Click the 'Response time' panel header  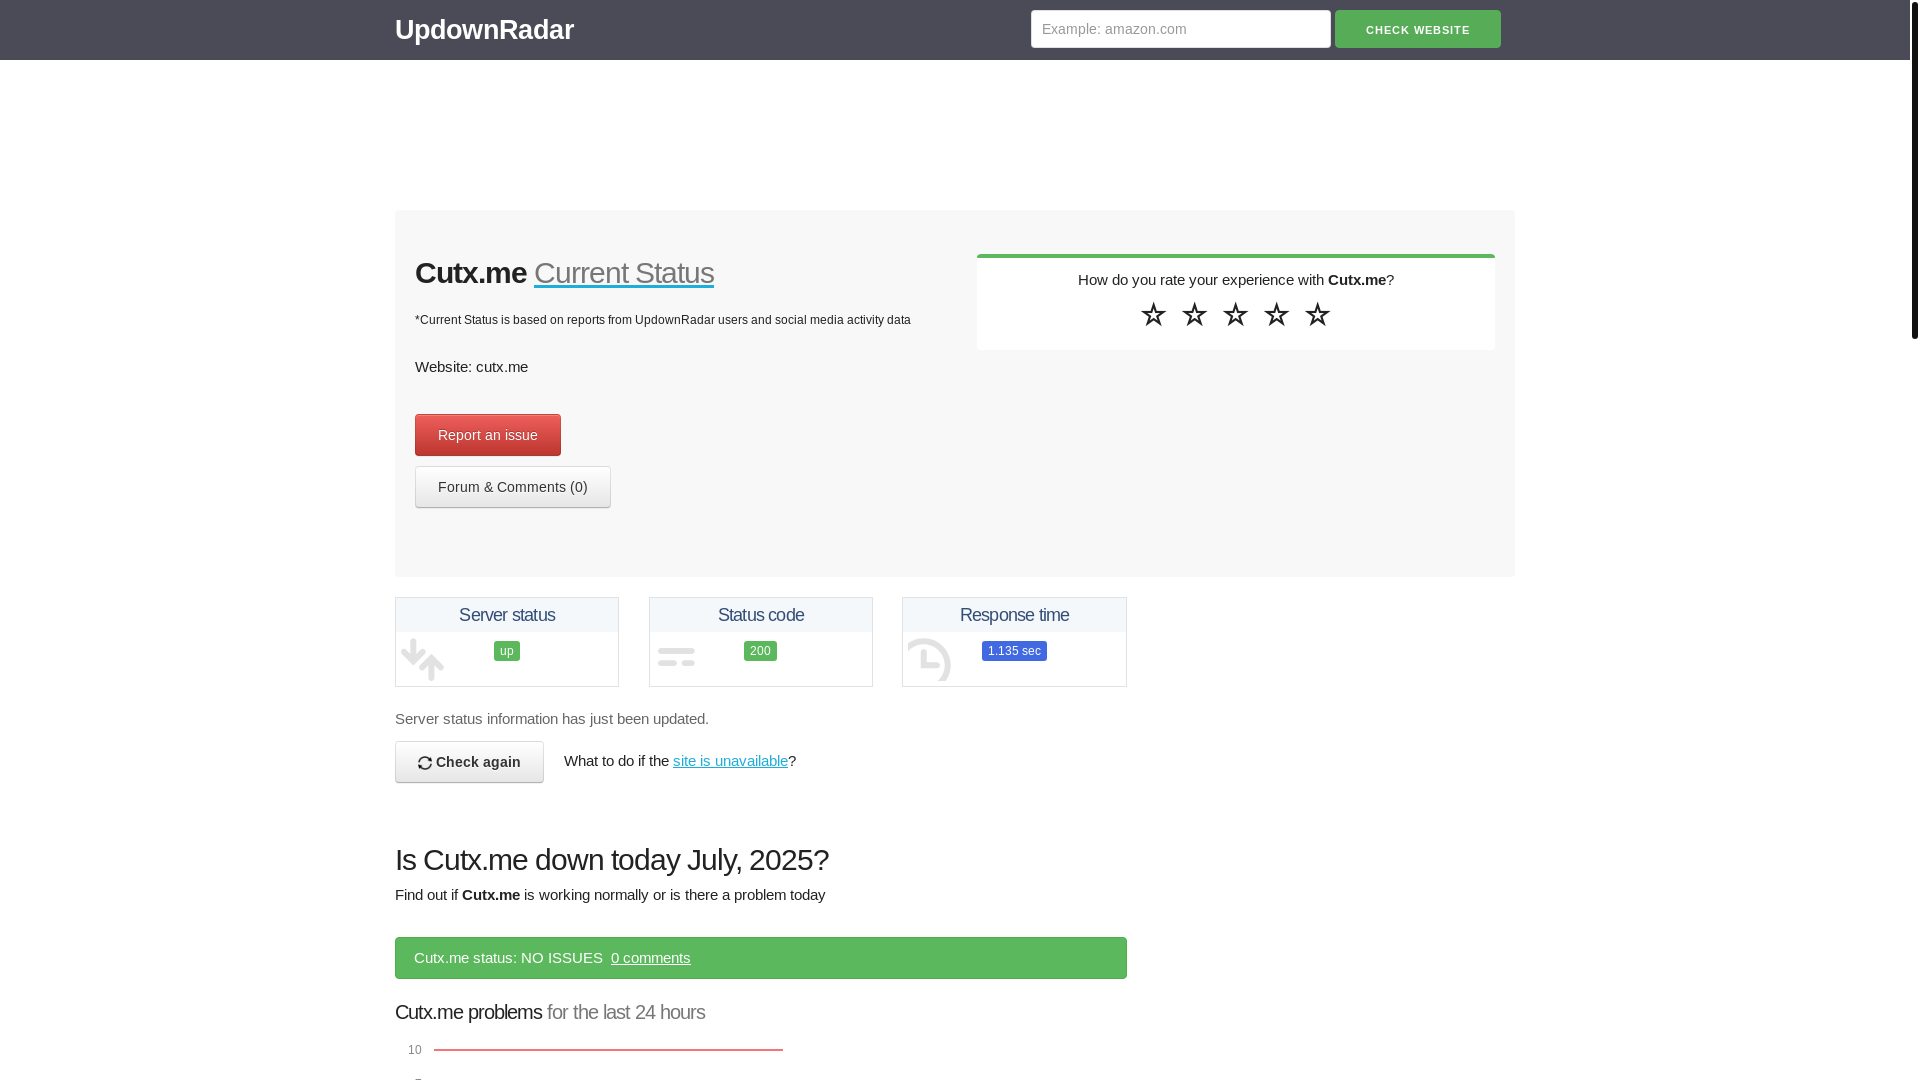tap(1014, 615)
